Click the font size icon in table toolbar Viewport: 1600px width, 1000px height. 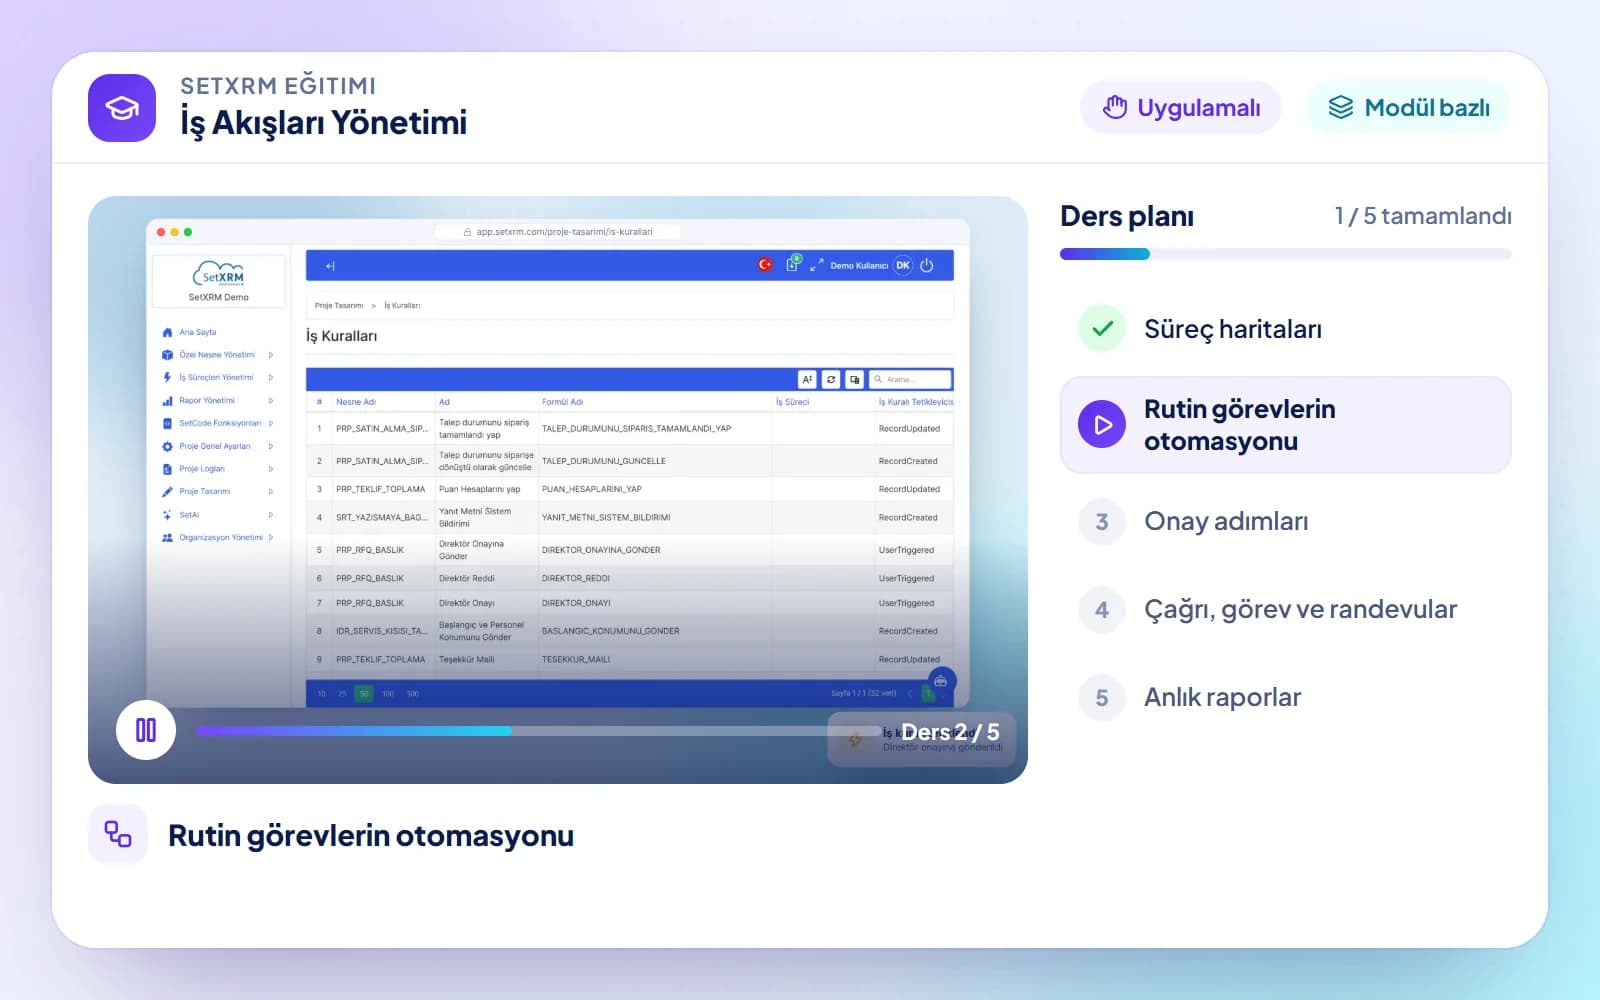pyautogui.click(x=807, y=379)
